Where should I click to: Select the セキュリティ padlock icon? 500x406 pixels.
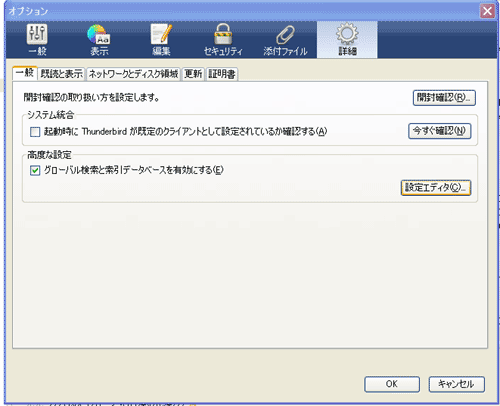(223, 40)
